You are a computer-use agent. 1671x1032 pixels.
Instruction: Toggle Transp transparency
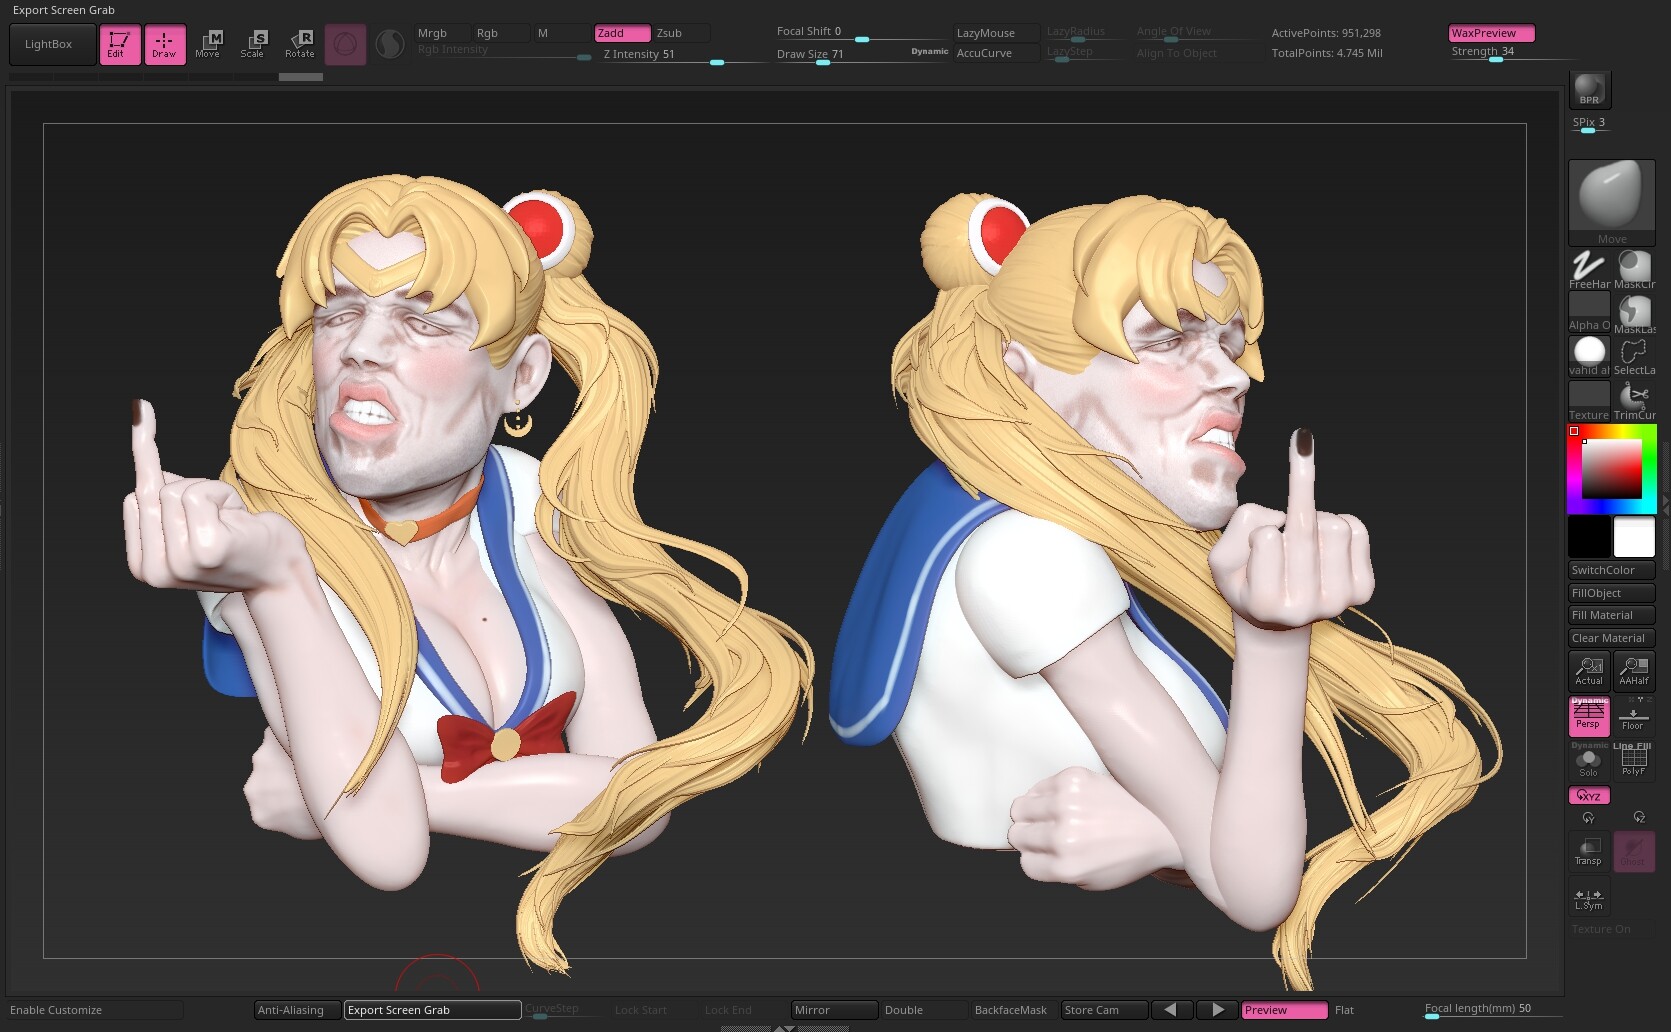[1589, 852]
